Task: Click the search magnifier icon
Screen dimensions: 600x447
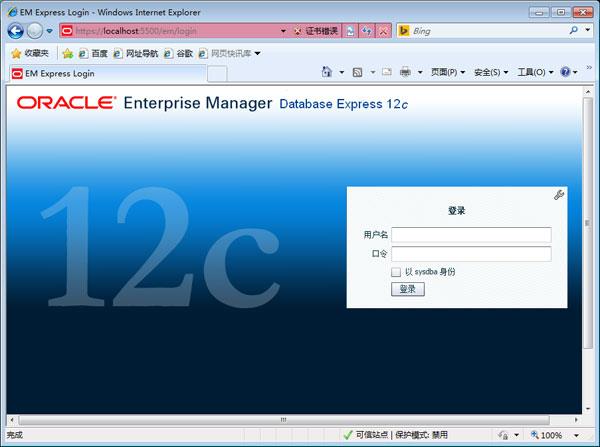Action: [x=573, y=30]
